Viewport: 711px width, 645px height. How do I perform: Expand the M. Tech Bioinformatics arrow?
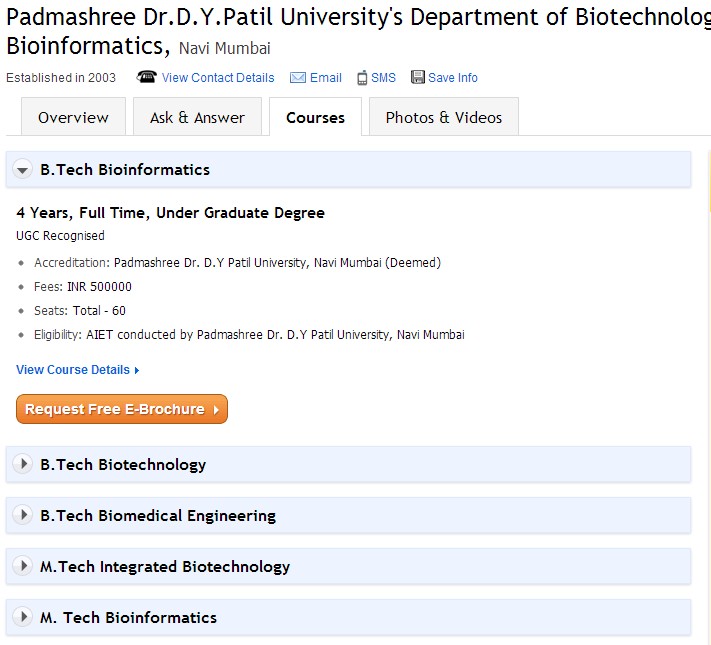[x=22, y=617]
